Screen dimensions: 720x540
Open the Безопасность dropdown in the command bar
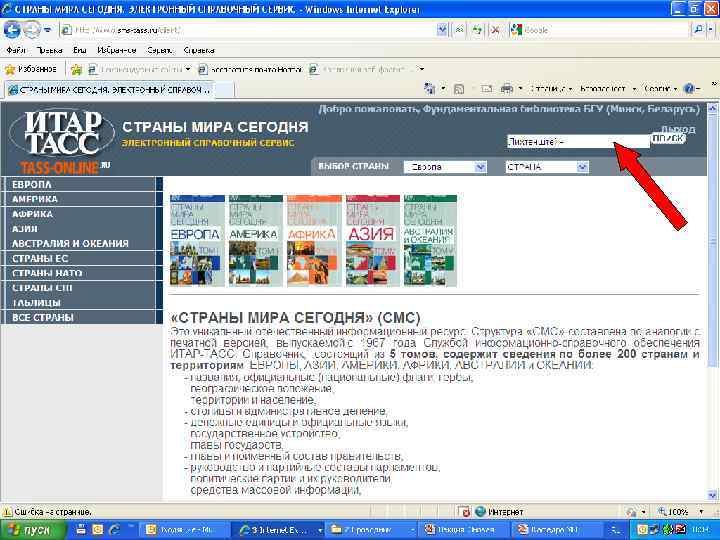[608, 89]
